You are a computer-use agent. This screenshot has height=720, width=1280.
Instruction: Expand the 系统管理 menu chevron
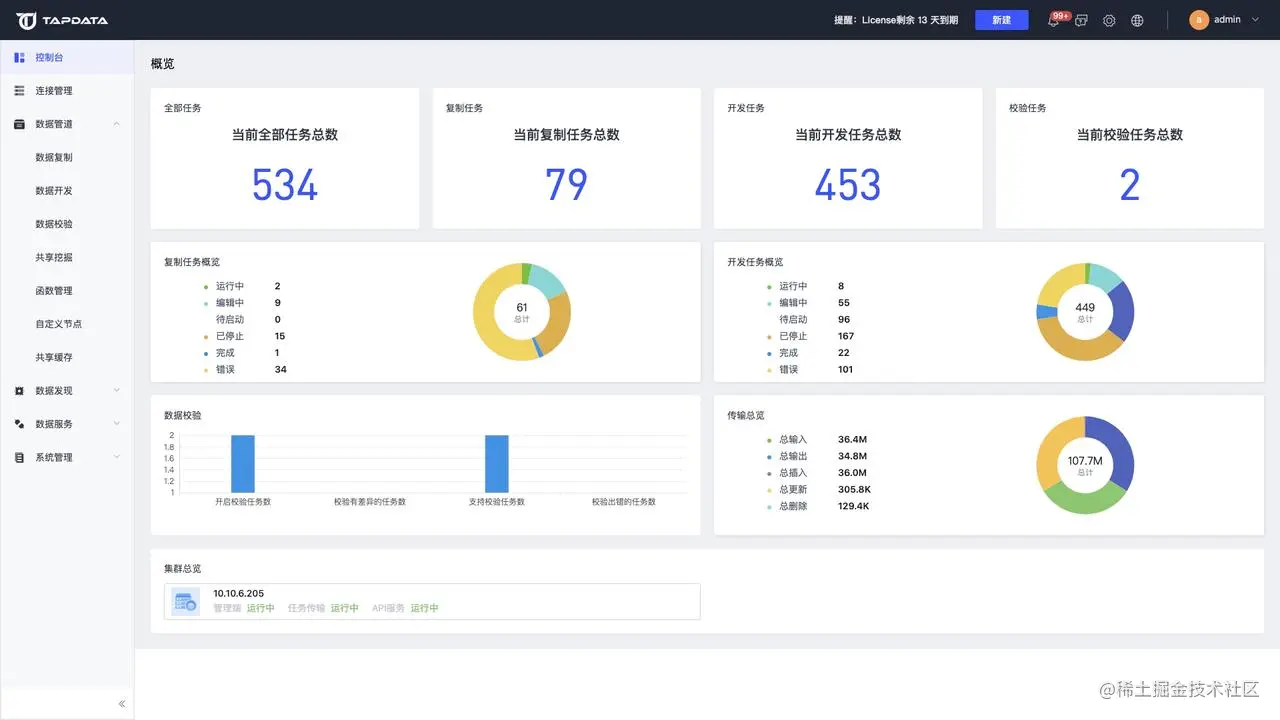[117, 457]
